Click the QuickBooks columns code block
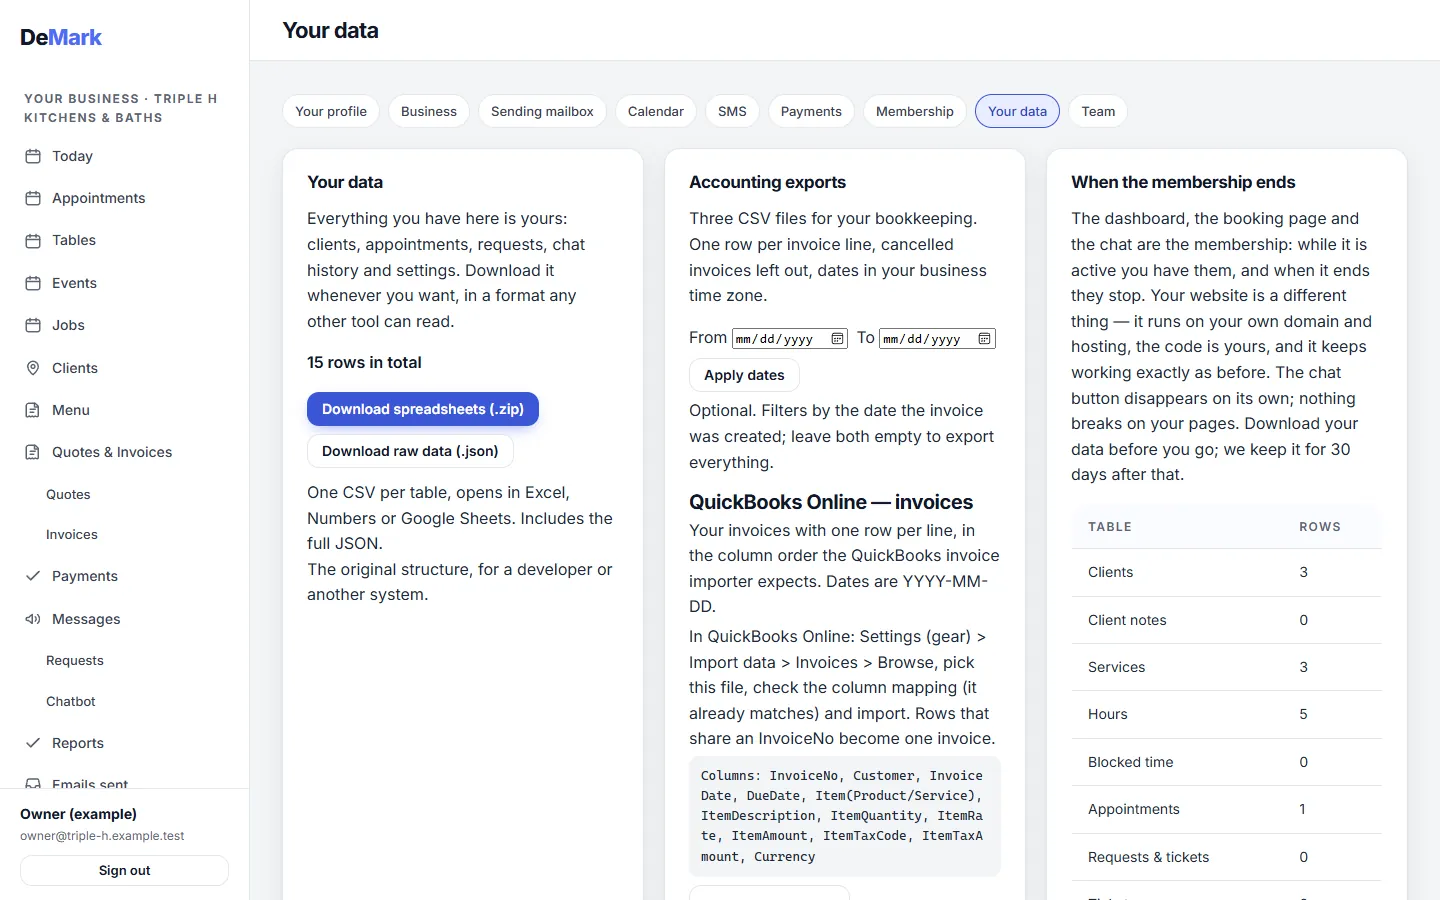Viewport: 1440px width, 900px height. 845,816
